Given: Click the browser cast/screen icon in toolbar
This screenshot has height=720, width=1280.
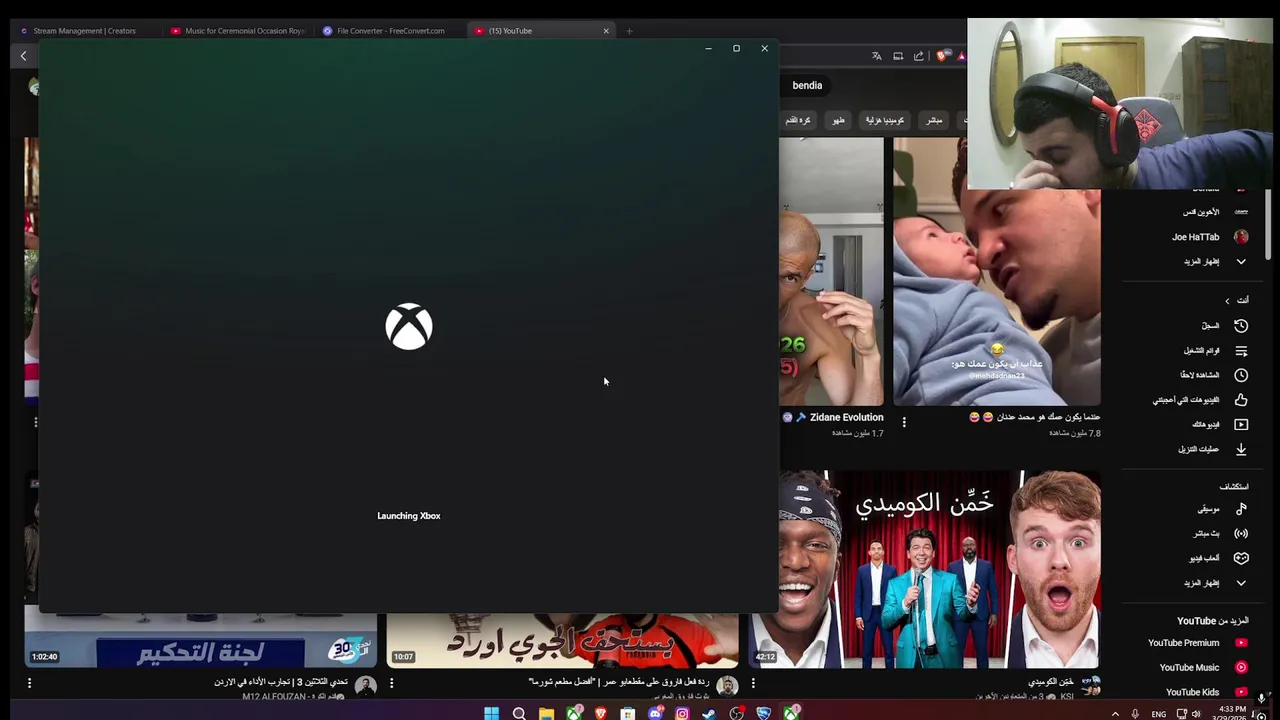Looking at the screenshot, I should point(898,56).
